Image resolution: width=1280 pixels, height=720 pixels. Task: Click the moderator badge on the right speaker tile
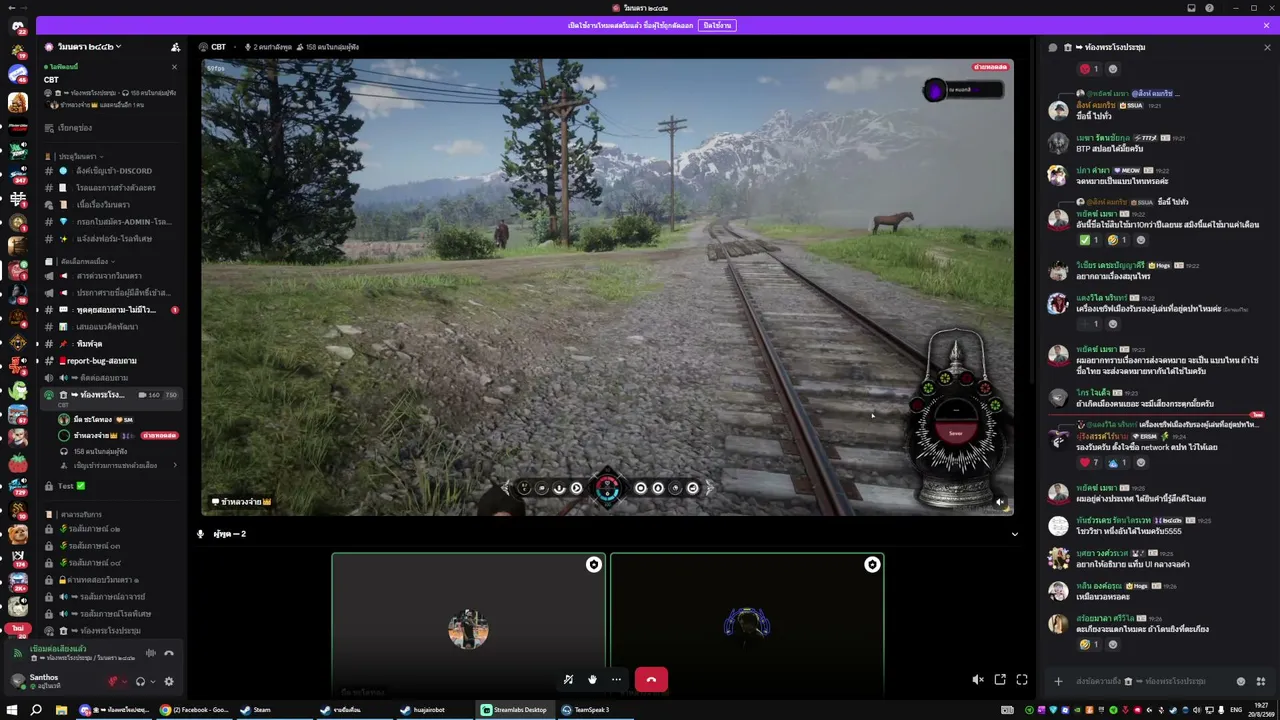pyautogui.click(x=872, y=565)
